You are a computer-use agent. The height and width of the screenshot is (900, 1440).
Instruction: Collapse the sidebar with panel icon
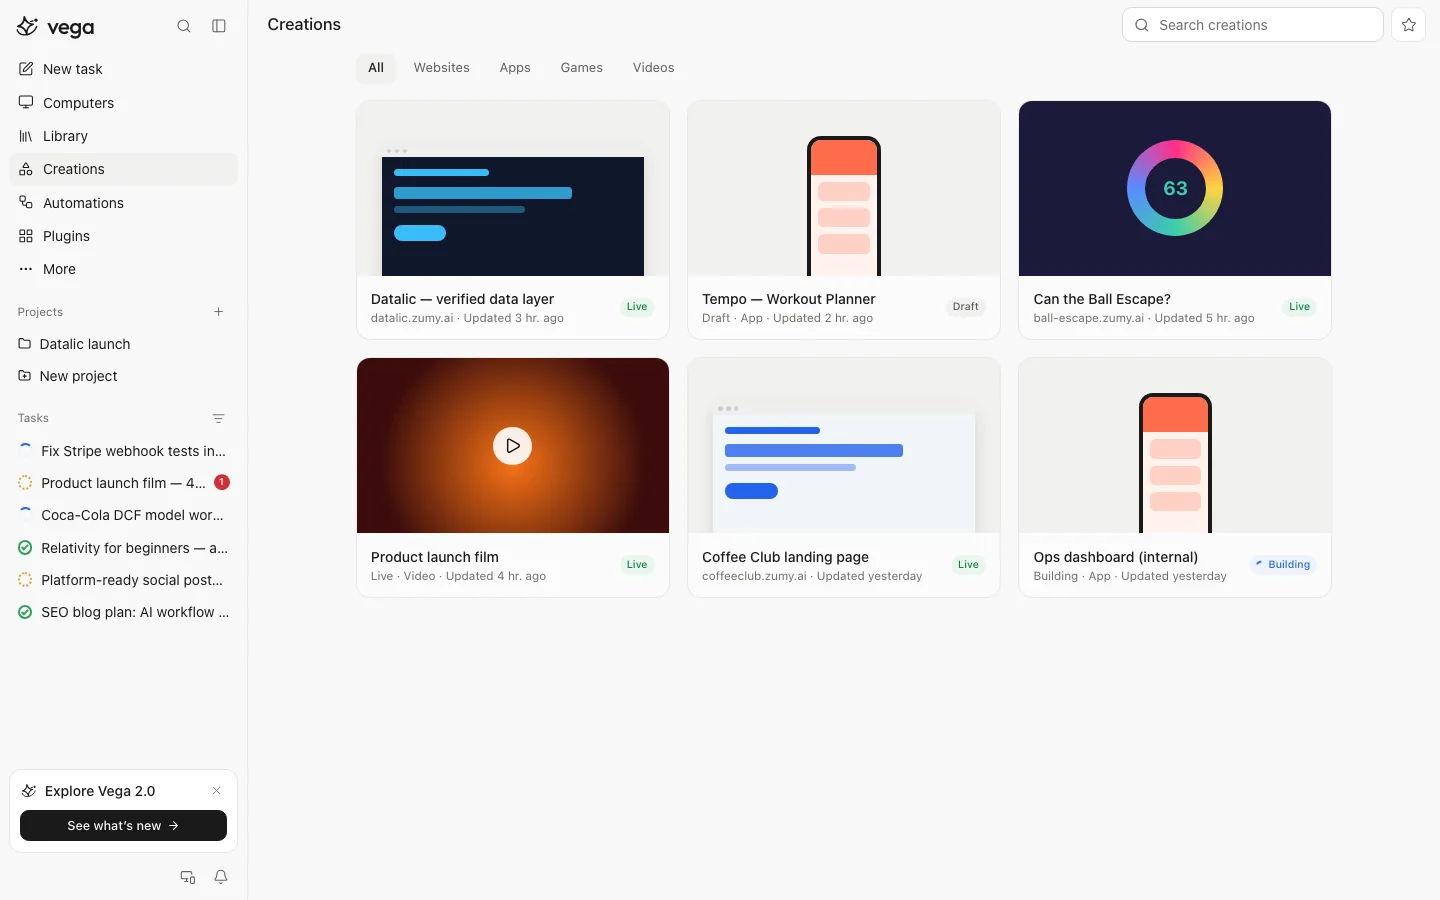point(219,26)
